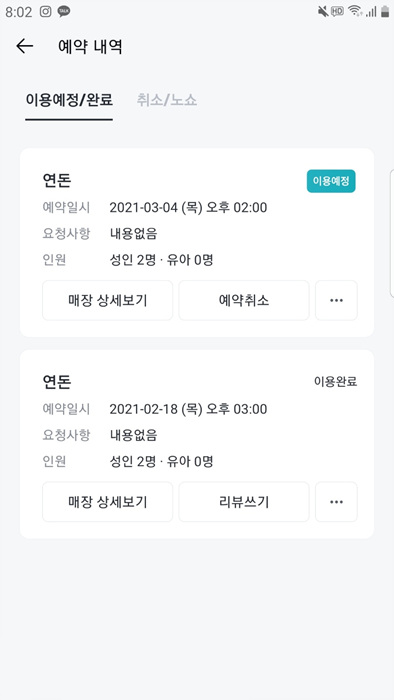Select the 이용예정/완료 tab
394x700 pixels.
[69, 100]
